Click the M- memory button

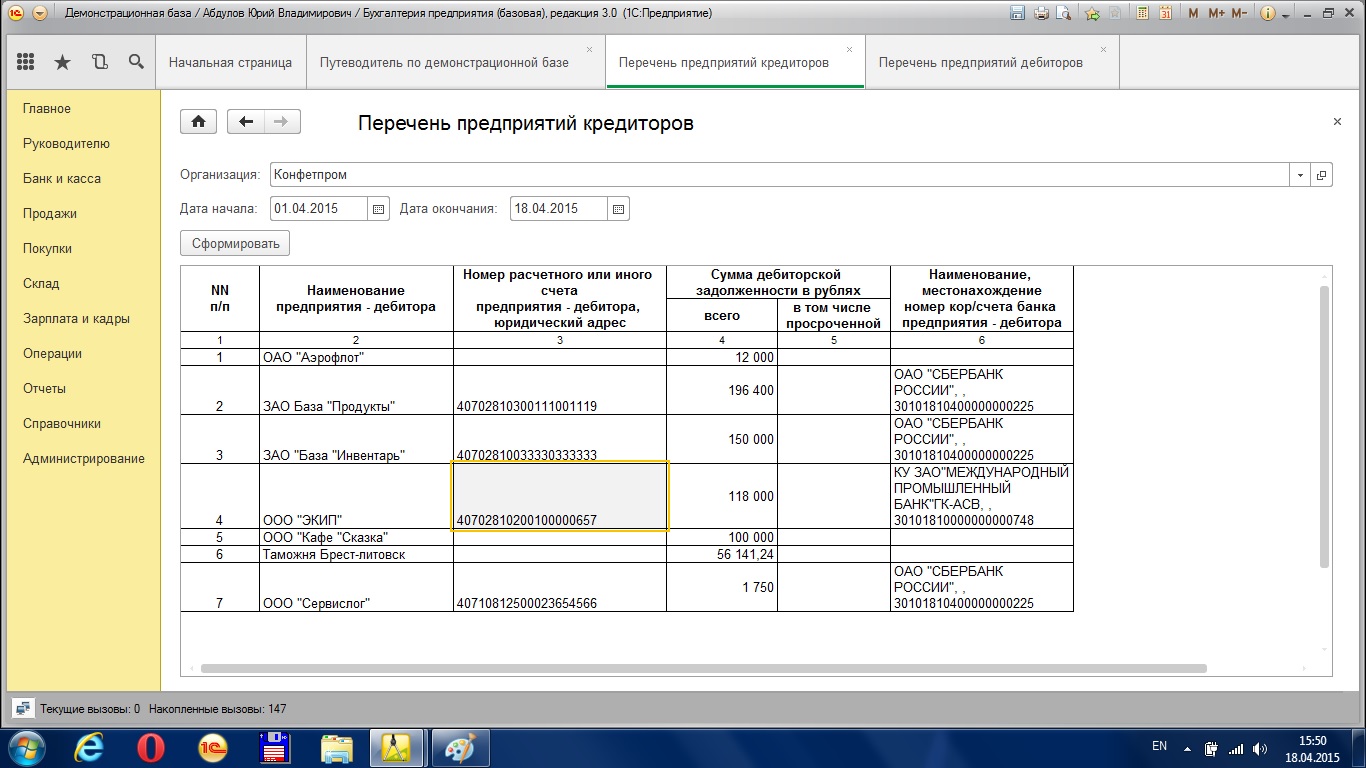coord(1239,14)
